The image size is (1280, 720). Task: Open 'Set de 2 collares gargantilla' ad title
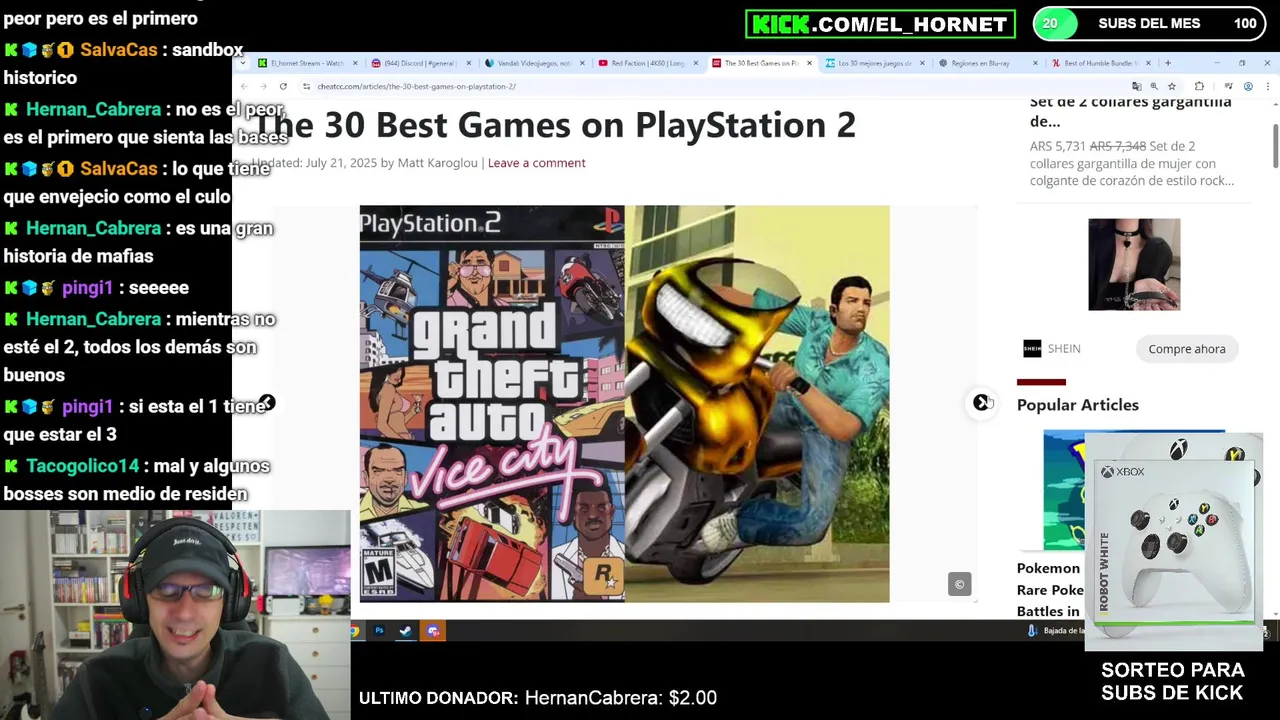click(1131, 111)
